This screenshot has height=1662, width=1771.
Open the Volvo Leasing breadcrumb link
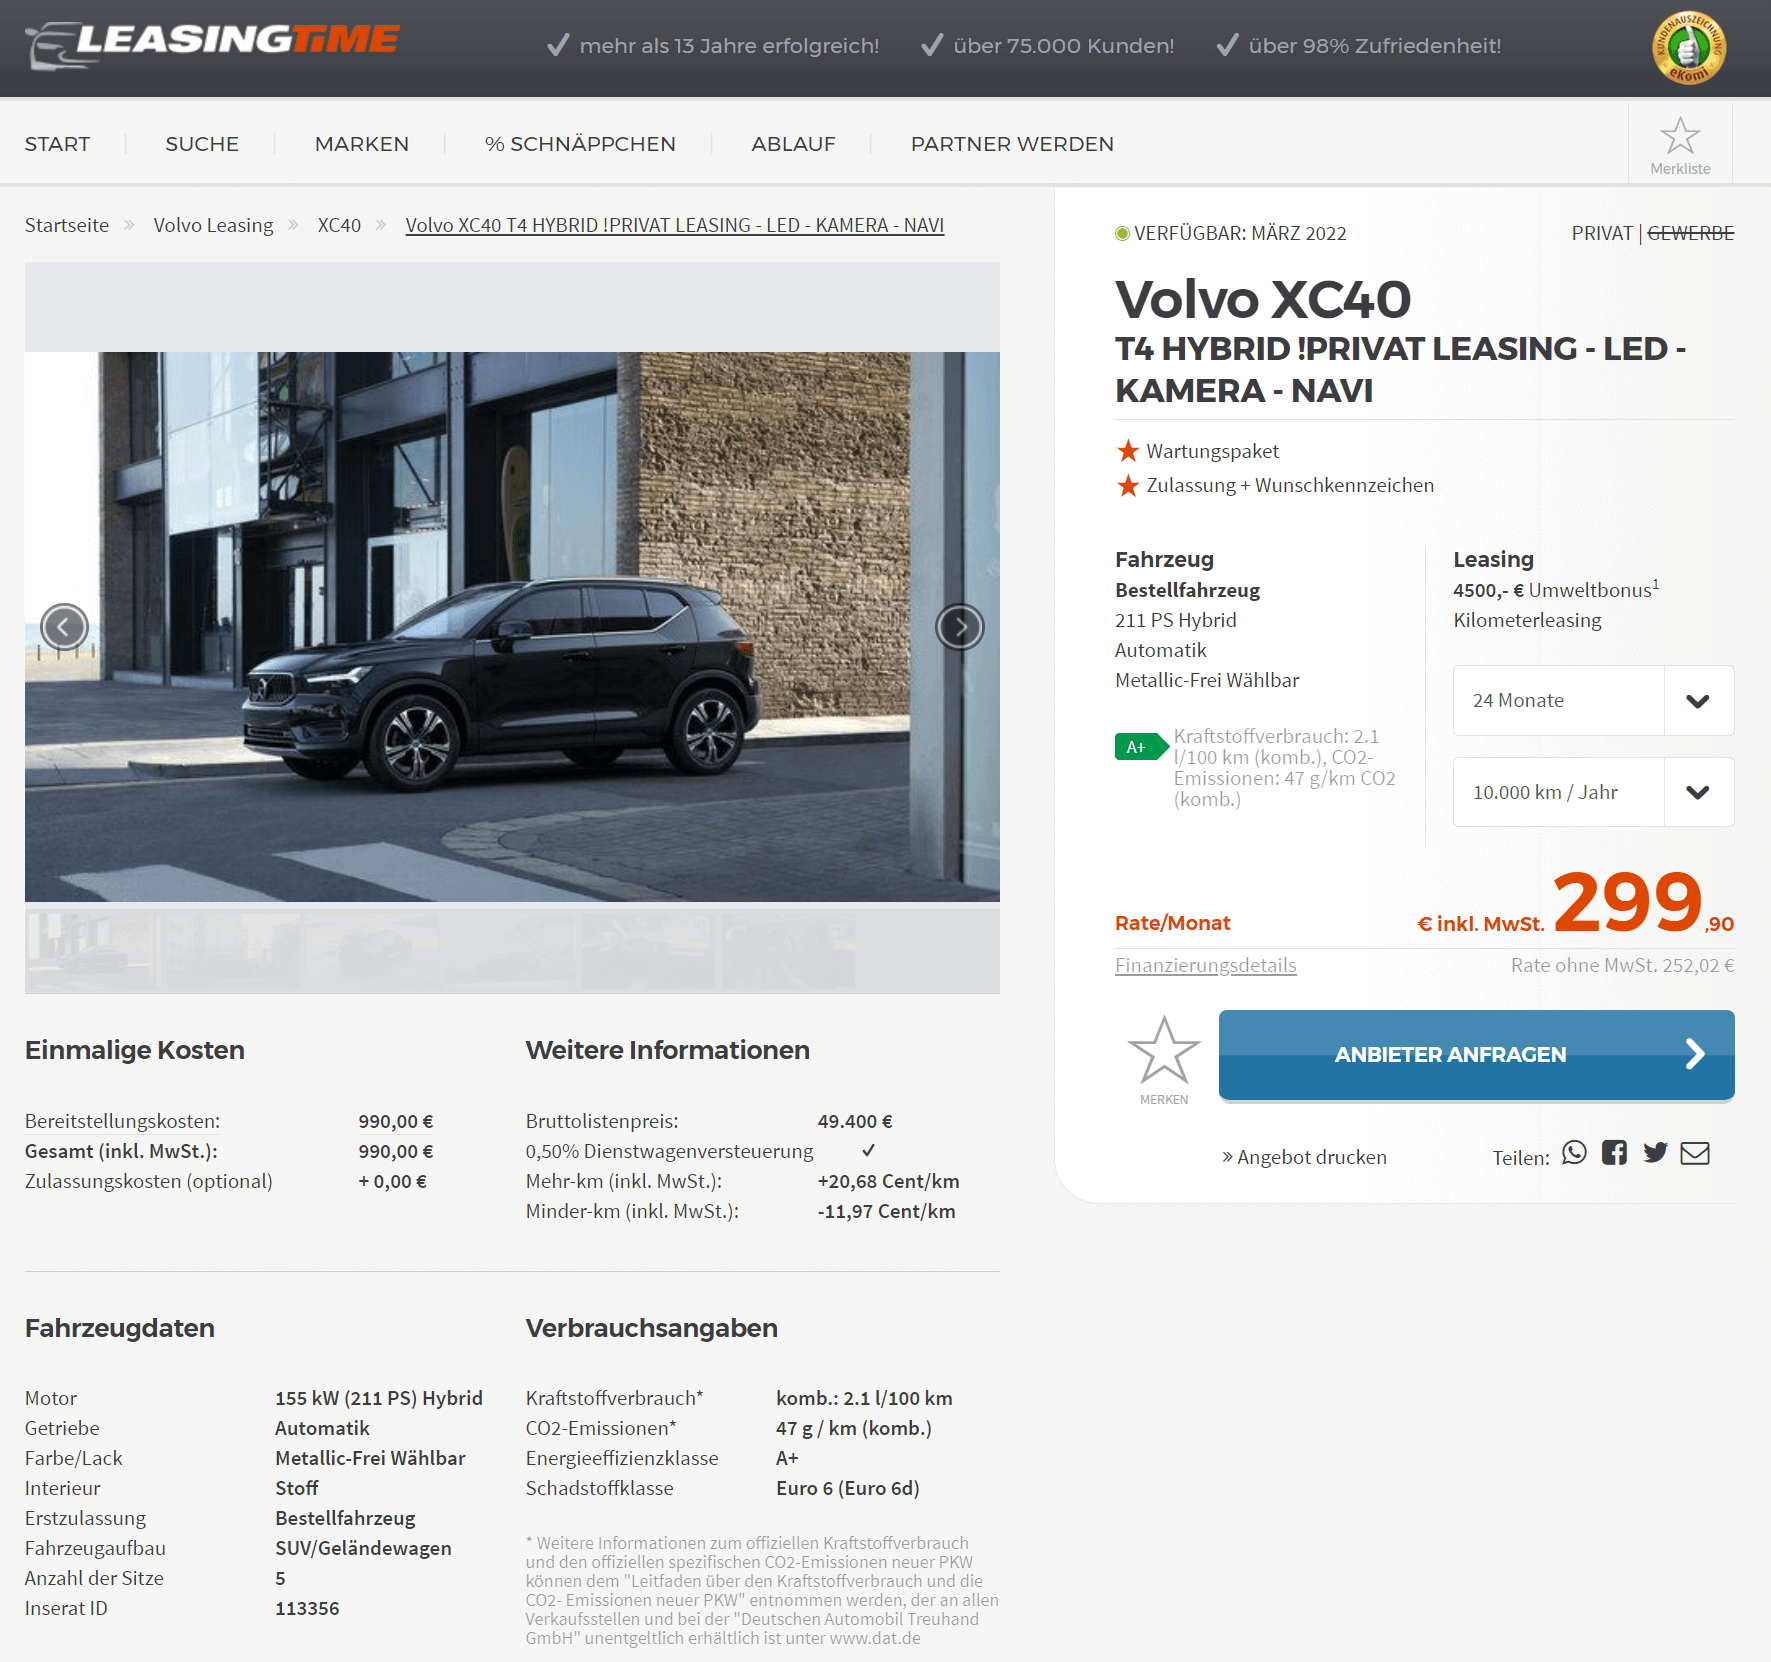tap(213, 225)
